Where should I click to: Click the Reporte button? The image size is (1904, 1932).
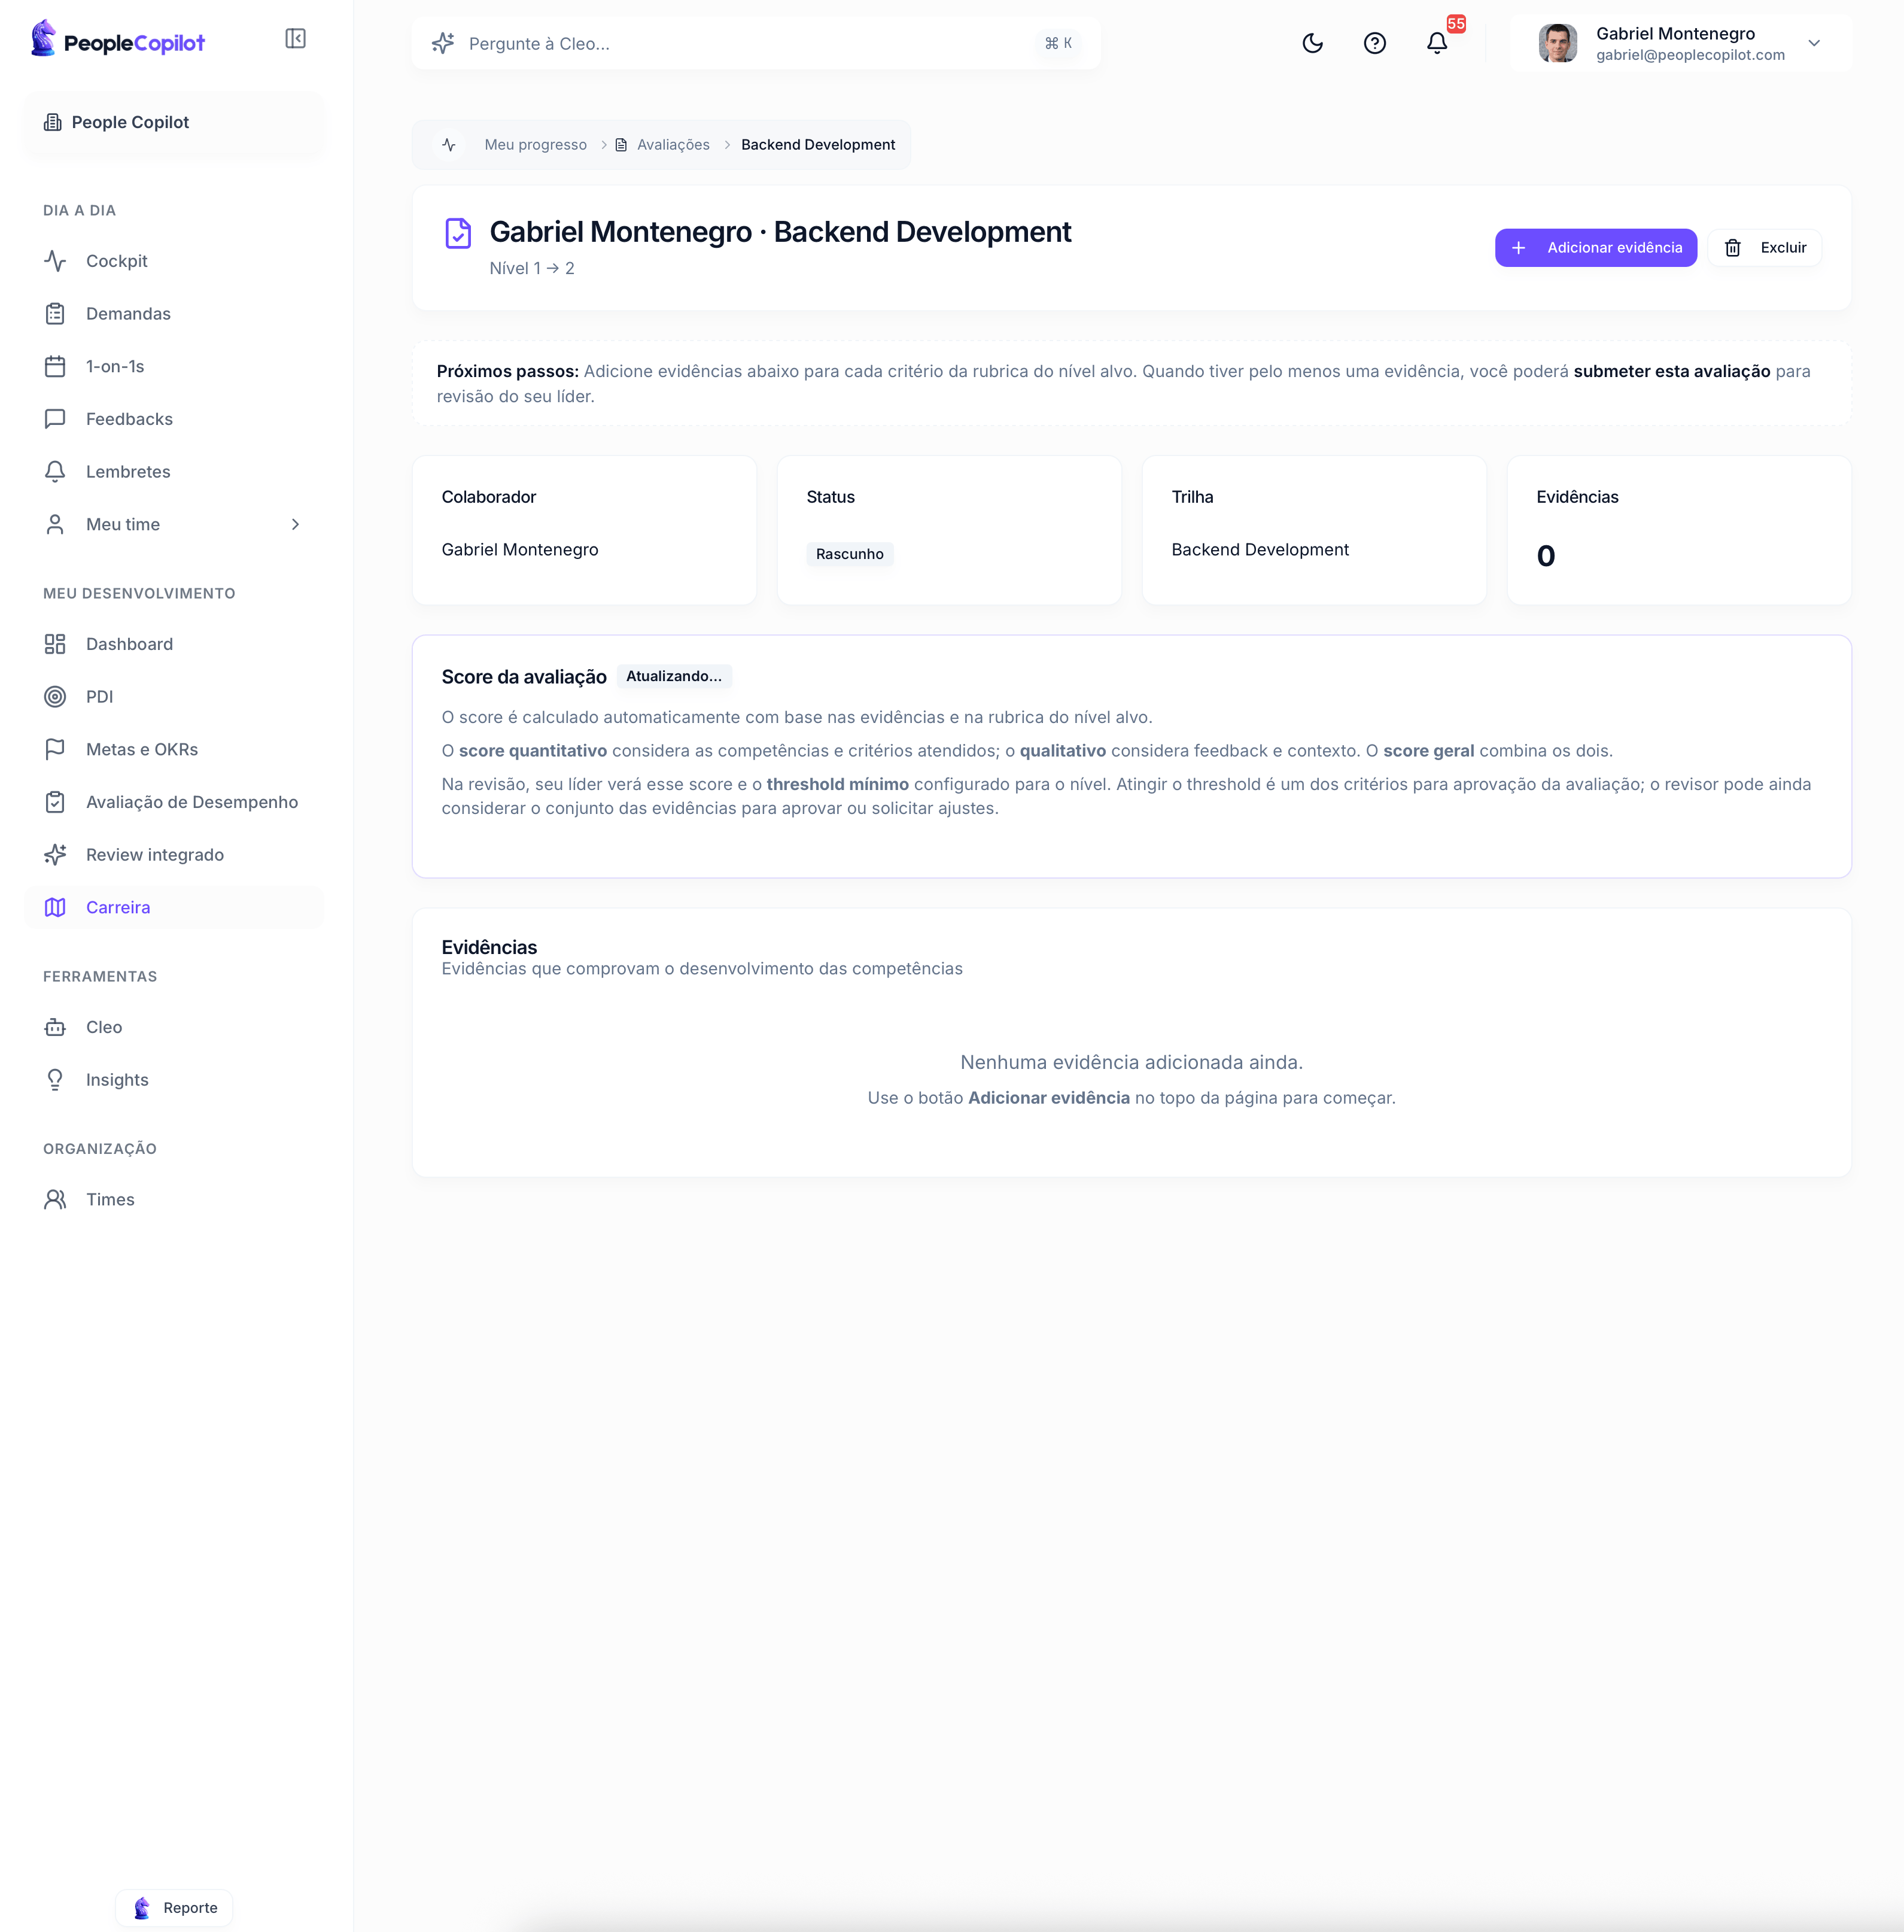(x=174, y=1907)
